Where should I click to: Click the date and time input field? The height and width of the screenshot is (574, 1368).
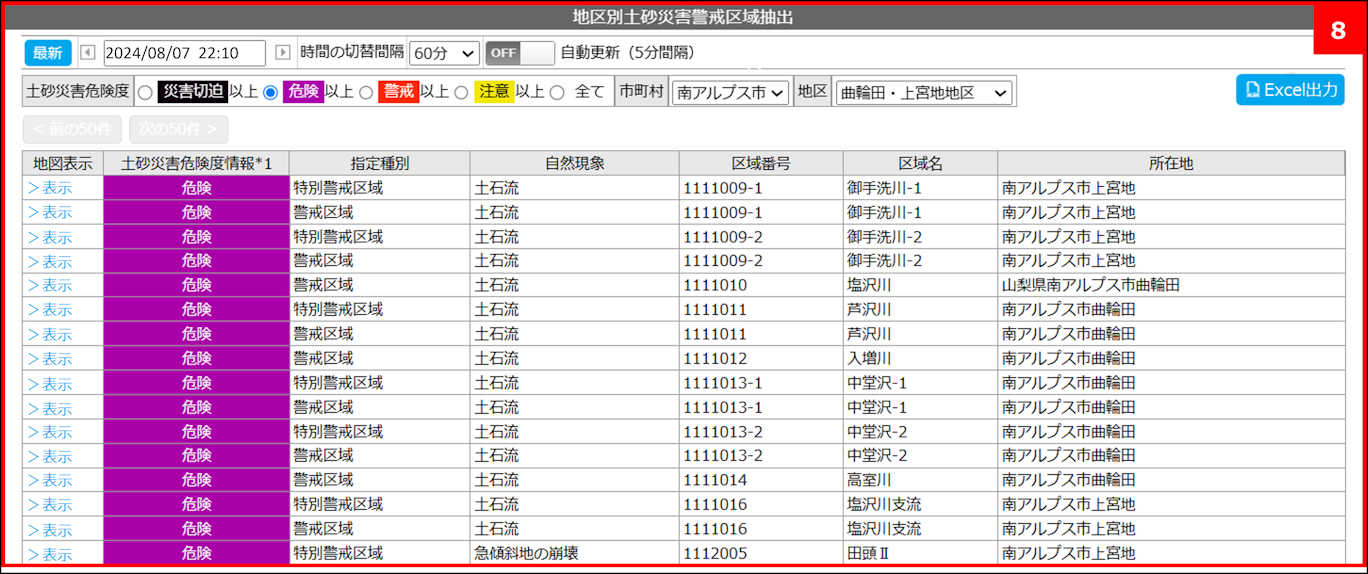184,53
